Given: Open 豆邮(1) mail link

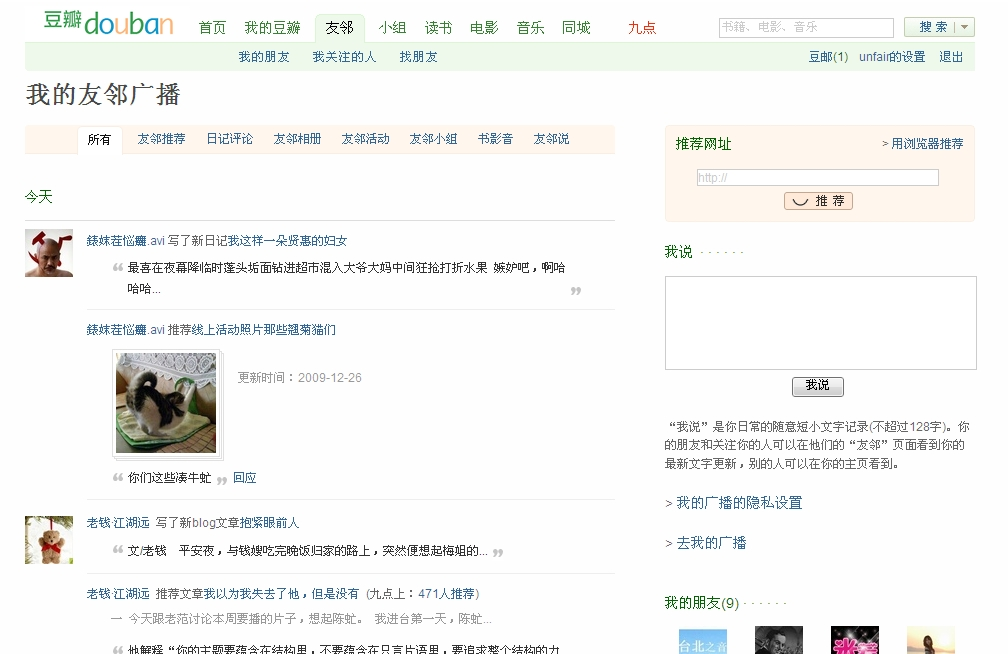Looking at the screenshot, I should [x=828, y=57].
